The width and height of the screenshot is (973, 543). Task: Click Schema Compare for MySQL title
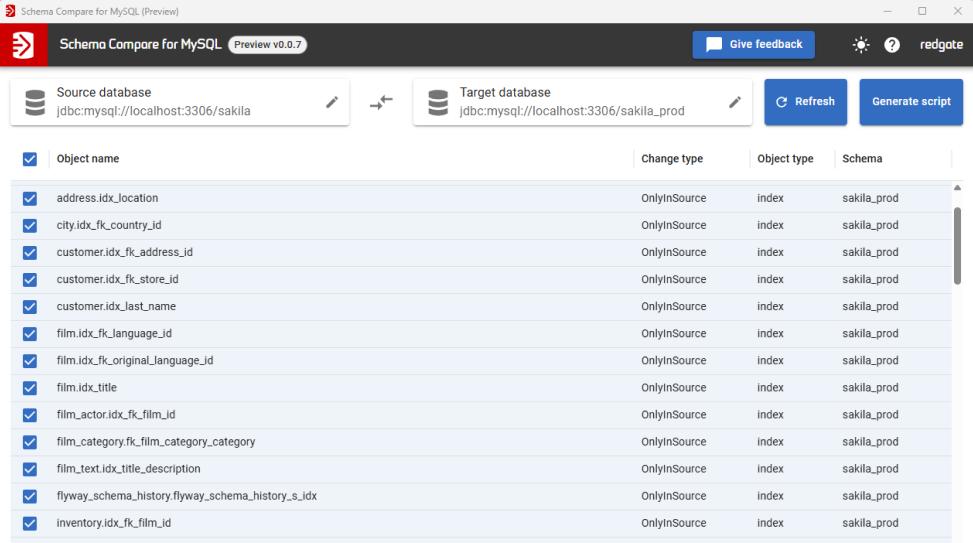pos(140,45)
